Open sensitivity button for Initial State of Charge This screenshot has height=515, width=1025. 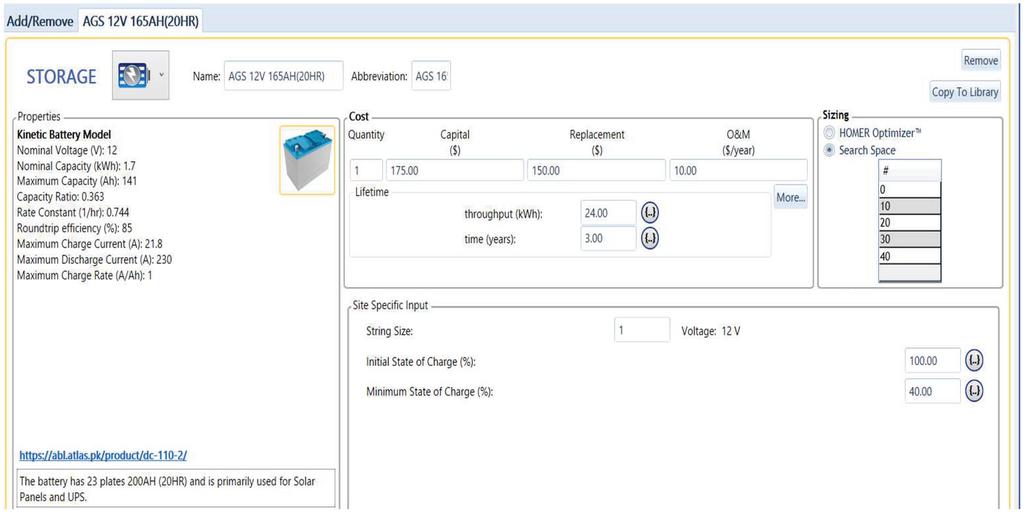click(974, 360)
